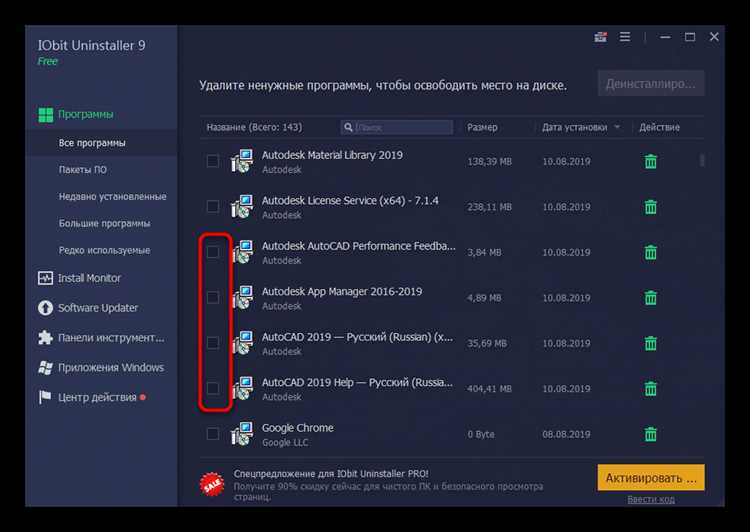The width and height of the screenshot is (750, 532).
Task: Open Панели инструмент... section
Action: [x=111, y=338]
